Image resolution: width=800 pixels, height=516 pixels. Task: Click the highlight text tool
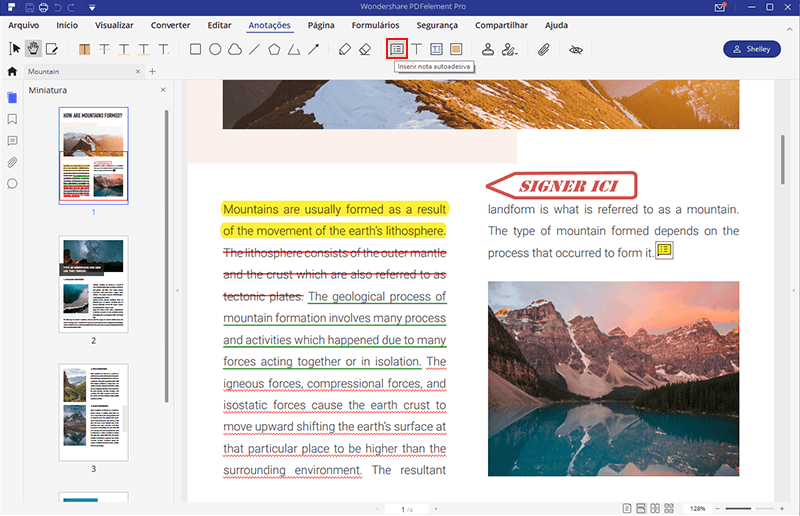tap(84, 48)
